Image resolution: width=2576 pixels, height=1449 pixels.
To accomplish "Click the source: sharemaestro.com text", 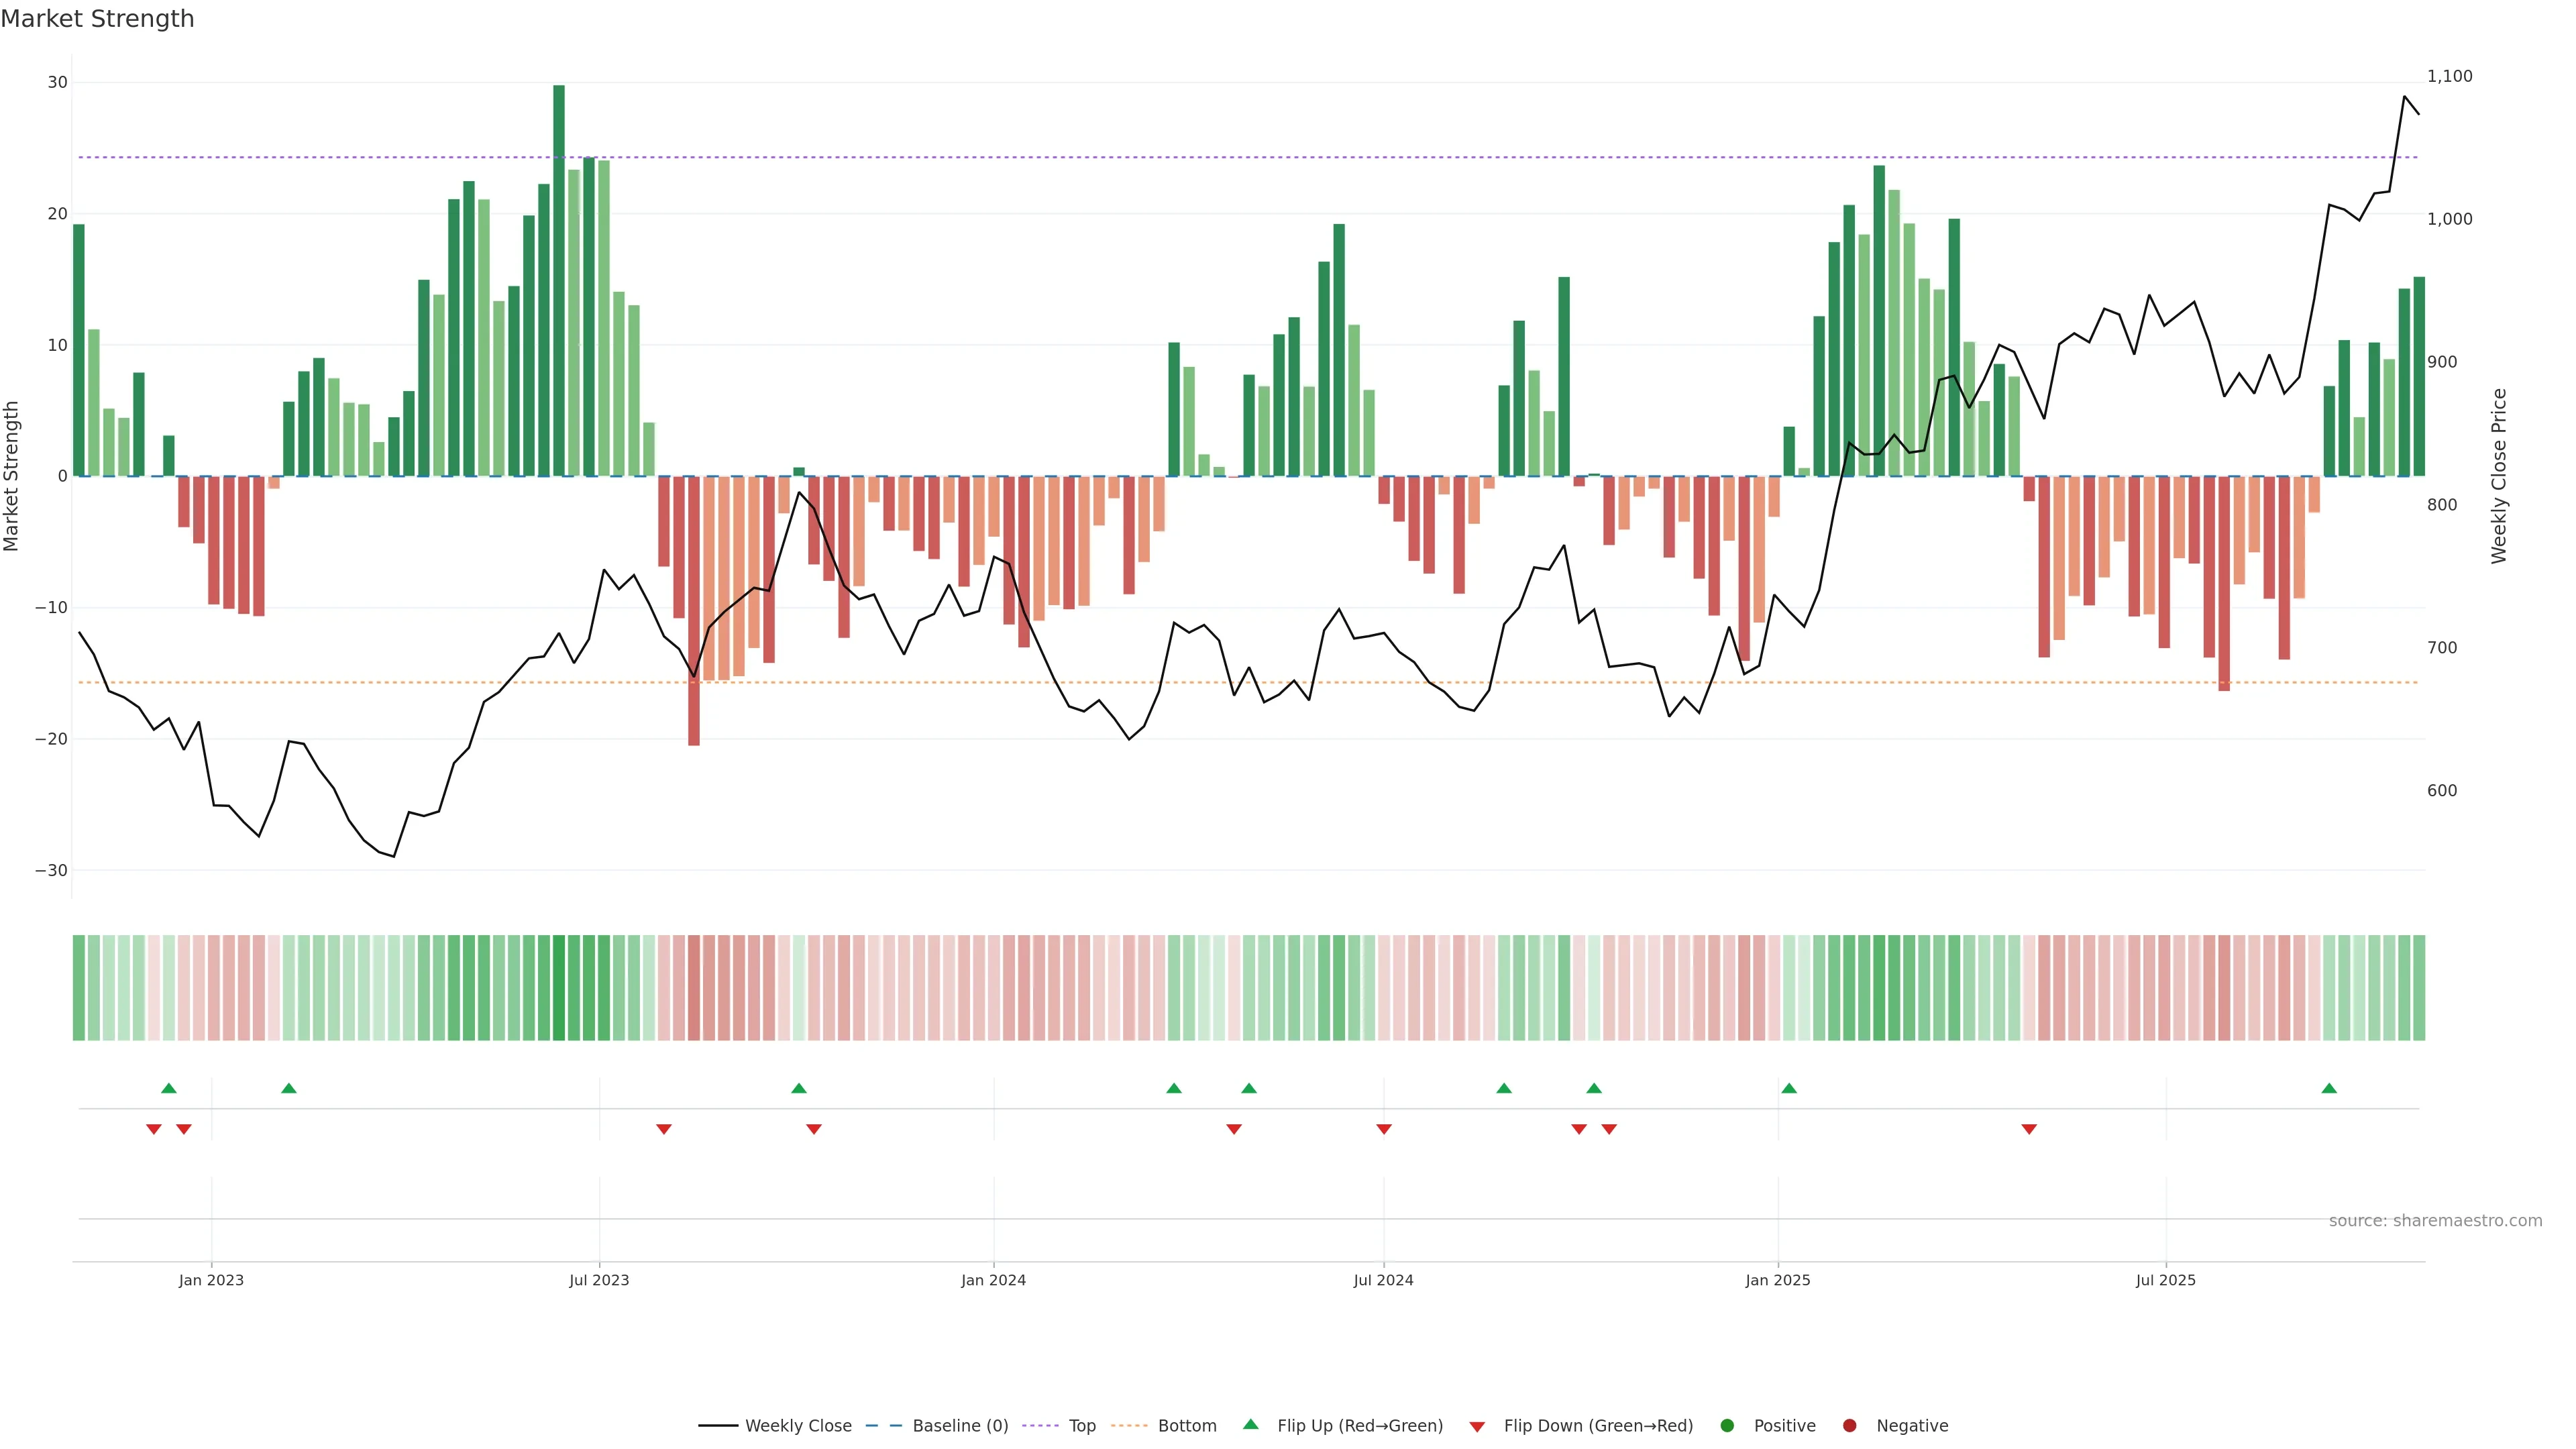I will [2435, 1220].
